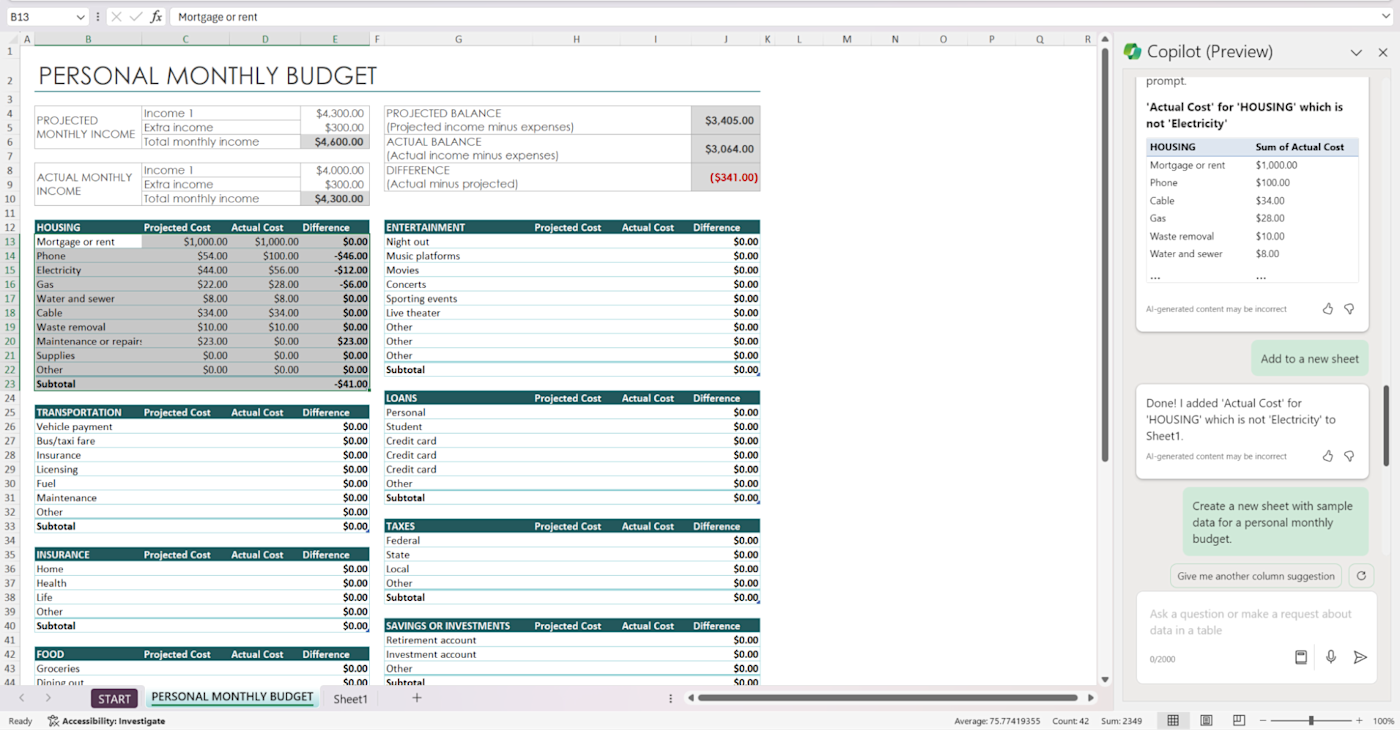The height and width of the screenshot is (730, 1400).
Task: Switch to Page Layout view icon
Action: coord(1207,720)
